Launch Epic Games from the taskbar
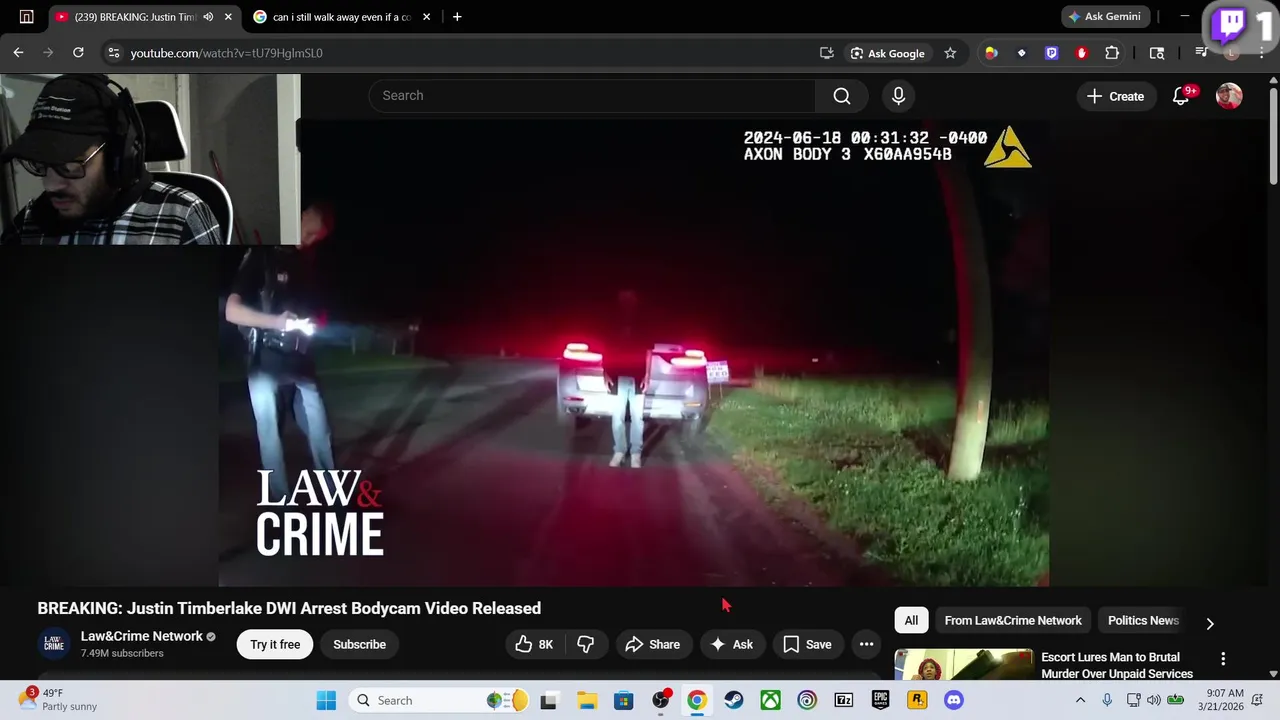 880,701
